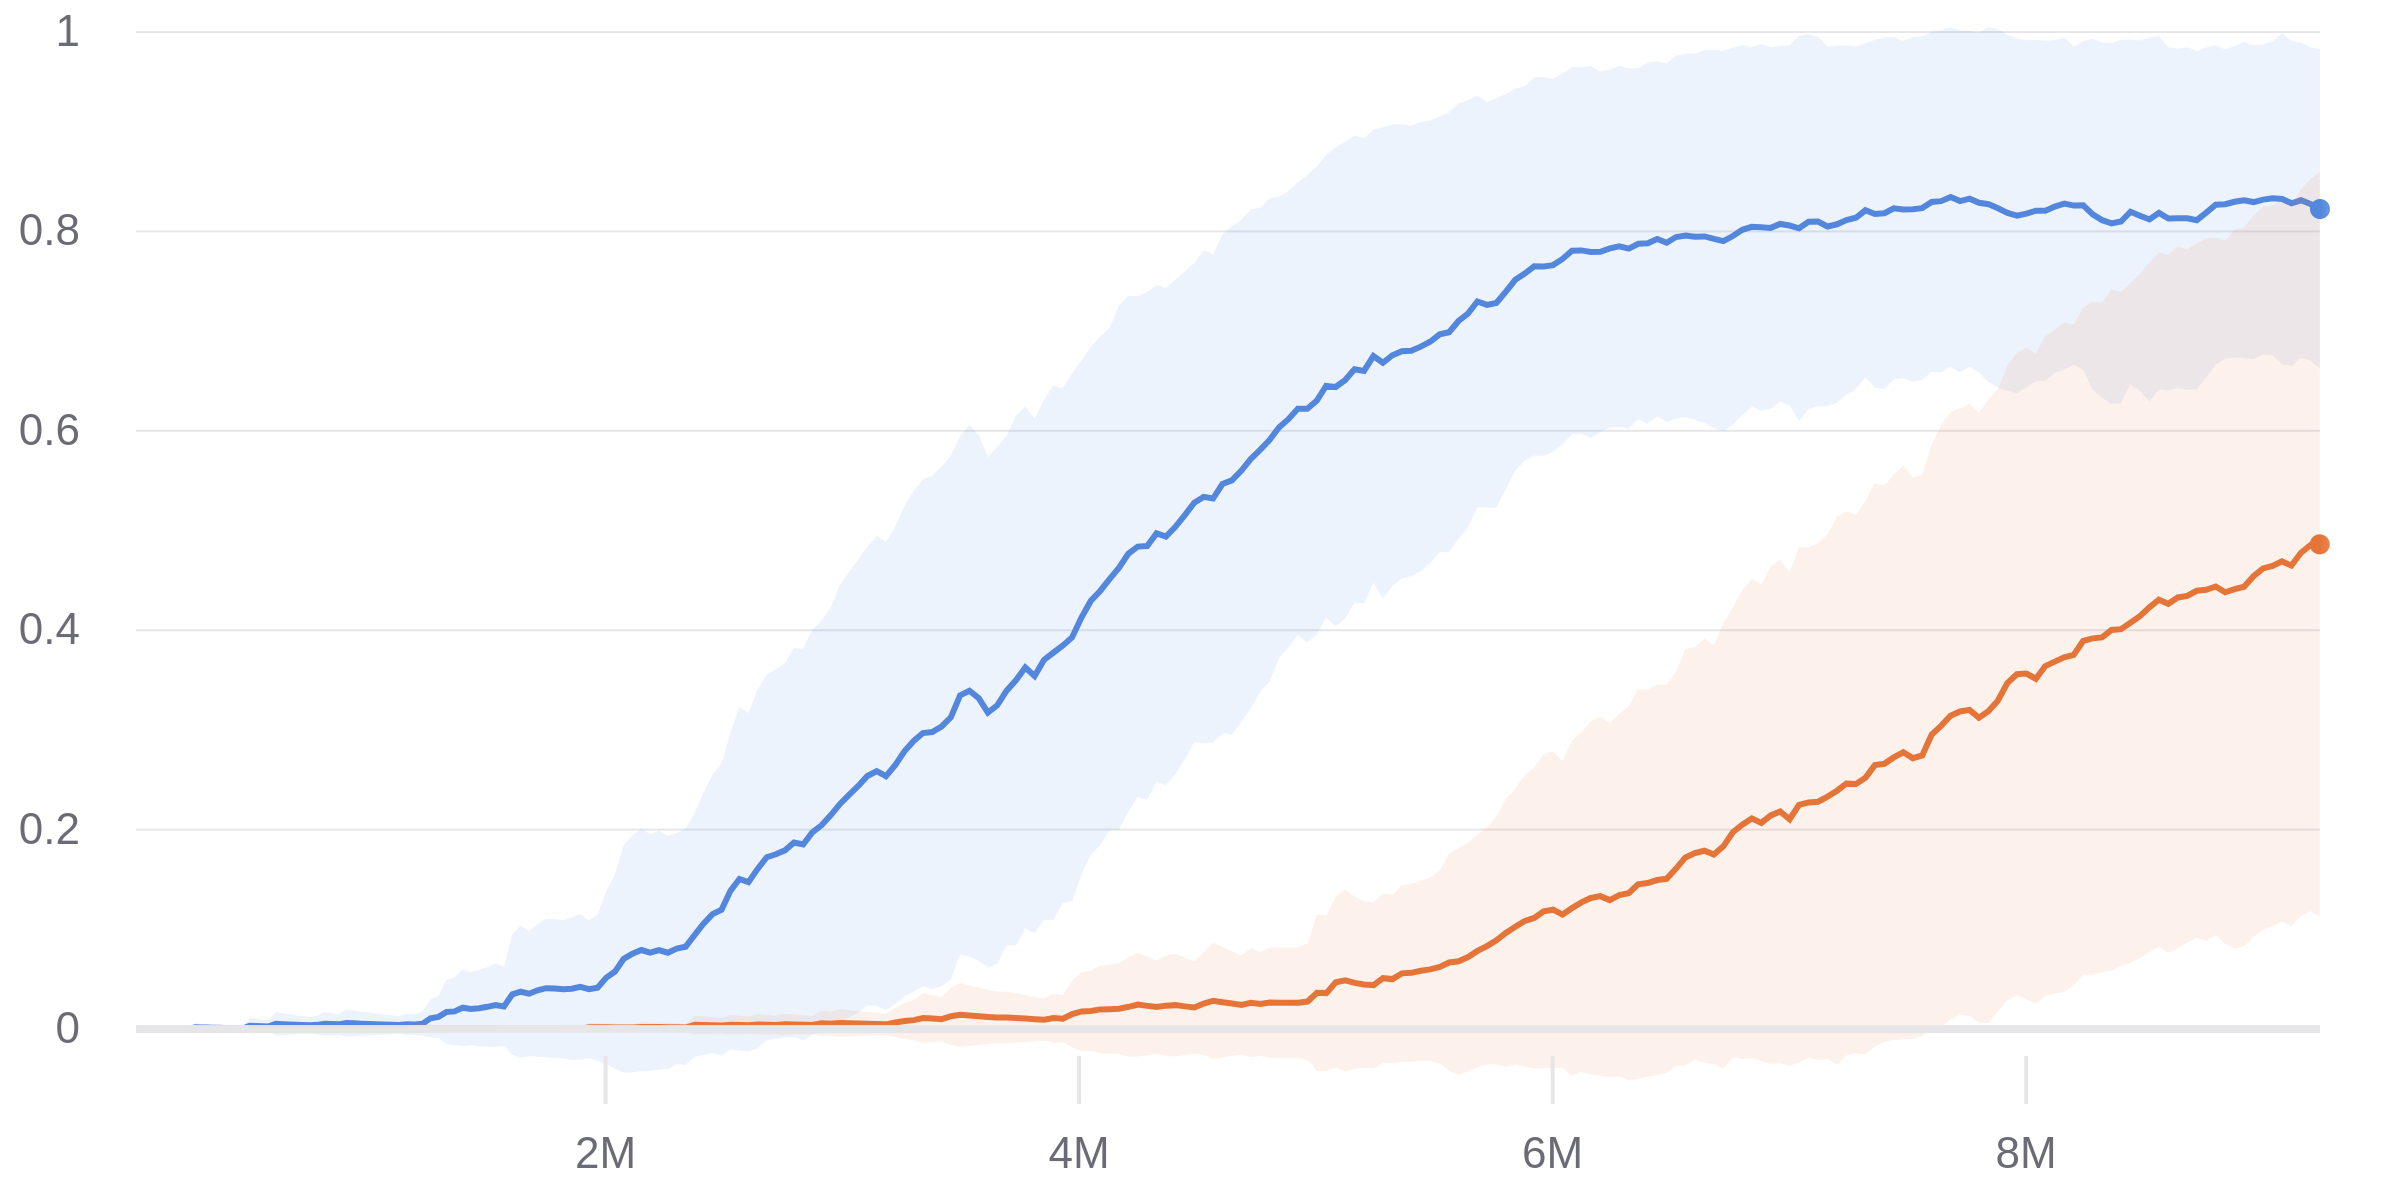Click the 0.2 y-axis label

[x=49, y=829]
